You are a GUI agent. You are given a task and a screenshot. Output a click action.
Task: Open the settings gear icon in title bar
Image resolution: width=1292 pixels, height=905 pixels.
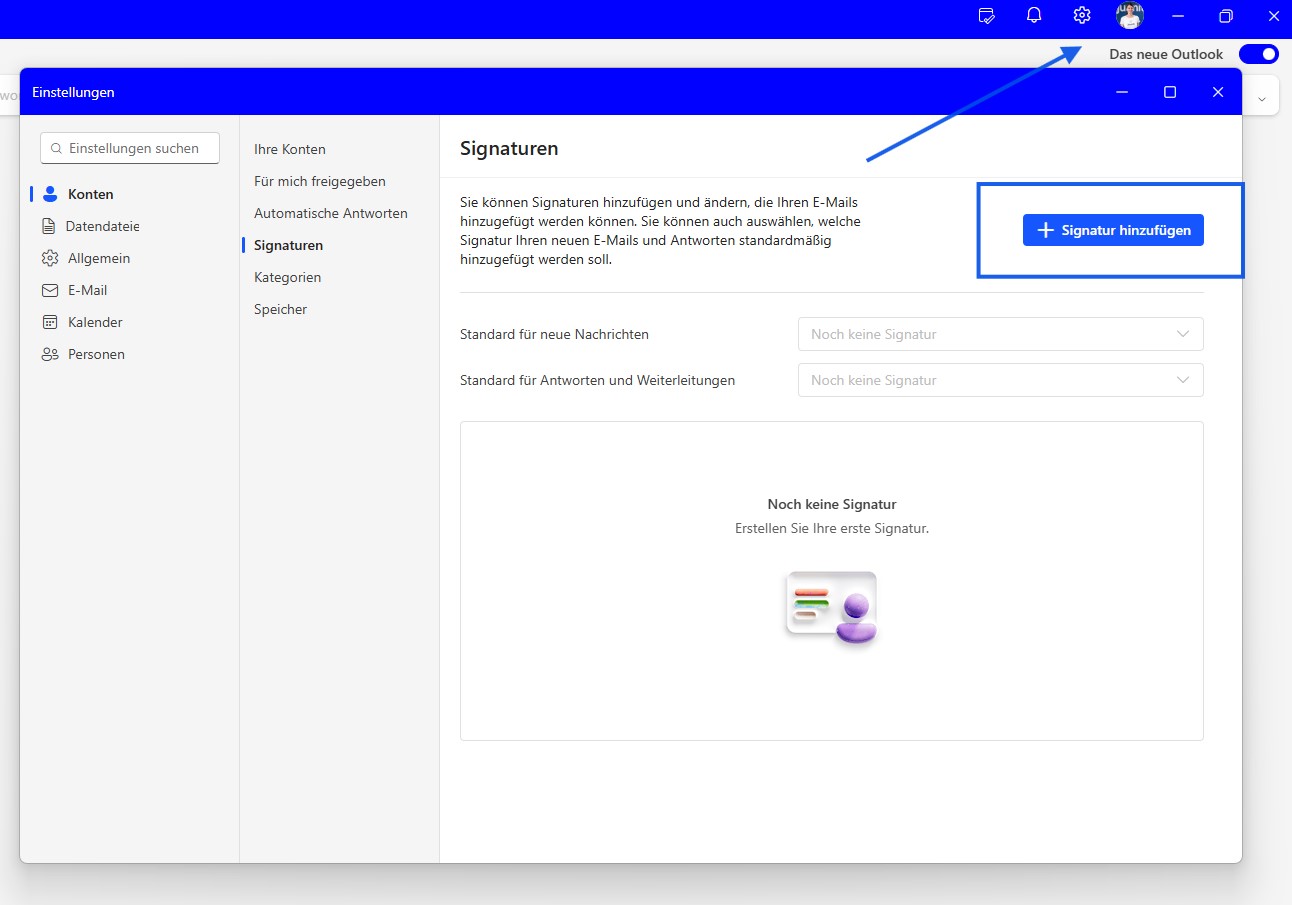1081,16
